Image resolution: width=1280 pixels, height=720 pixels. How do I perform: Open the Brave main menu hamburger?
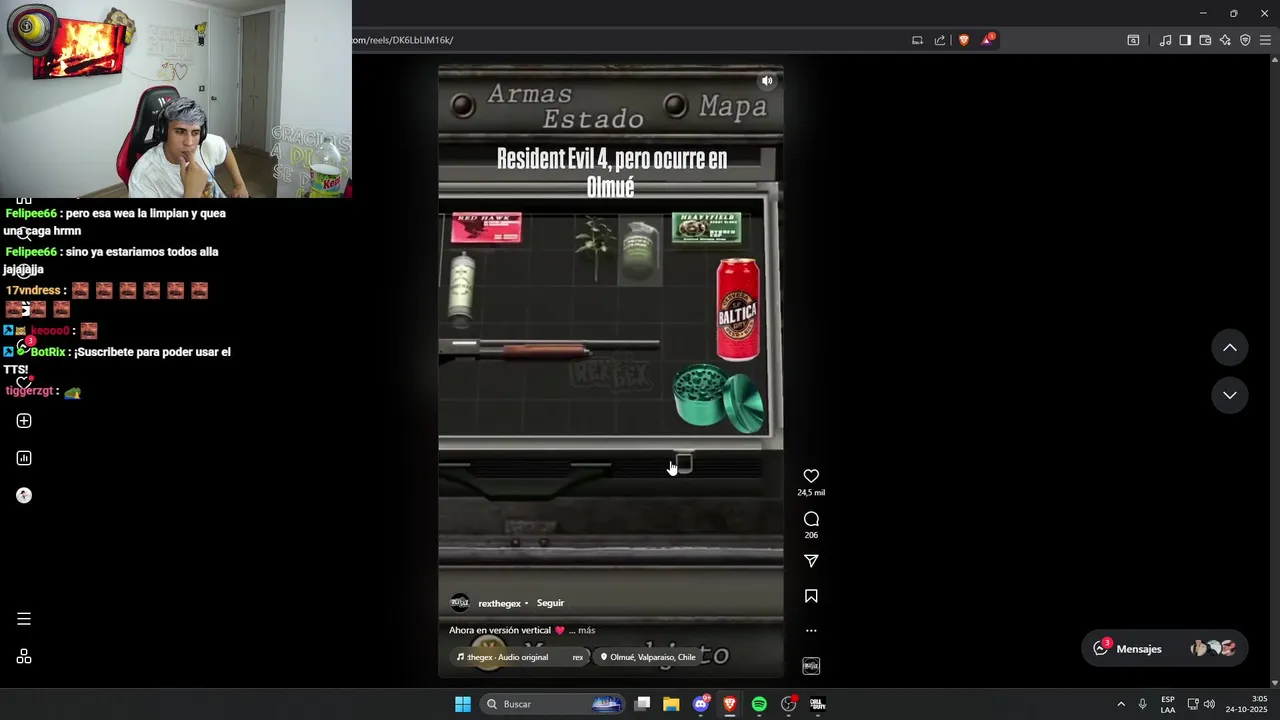point(1265,40)
